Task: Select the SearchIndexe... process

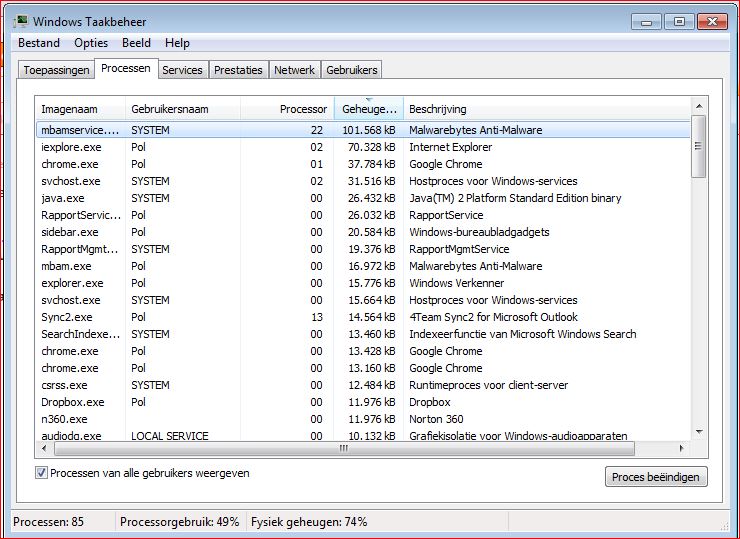Action: pyautogui.click(x=363, y=334)
